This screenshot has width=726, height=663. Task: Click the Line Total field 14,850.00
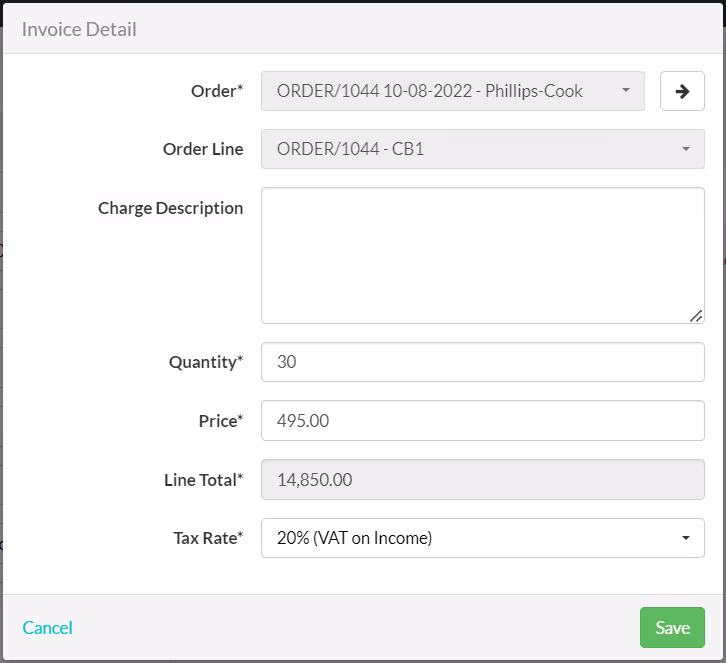[x=482, y=480]
